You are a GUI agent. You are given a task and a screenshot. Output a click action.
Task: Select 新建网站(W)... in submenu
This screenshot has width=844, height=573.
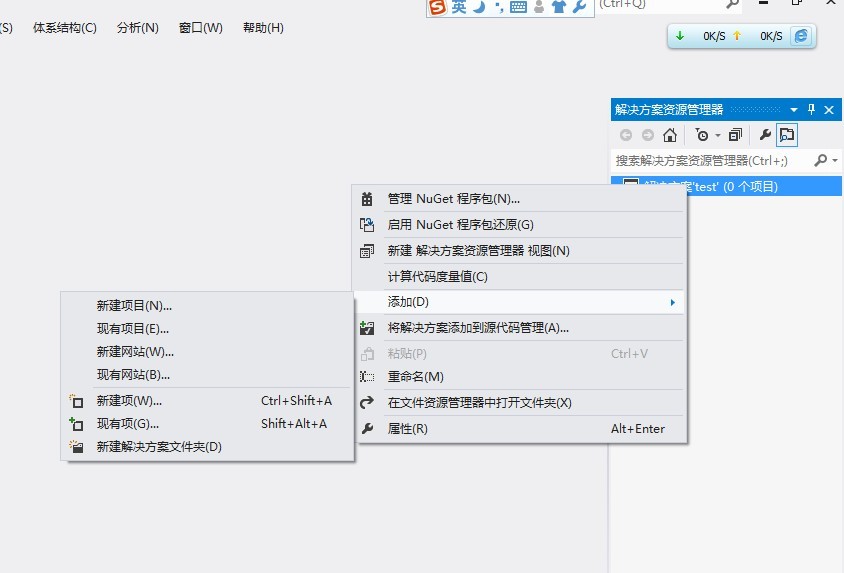coord(207,352)
